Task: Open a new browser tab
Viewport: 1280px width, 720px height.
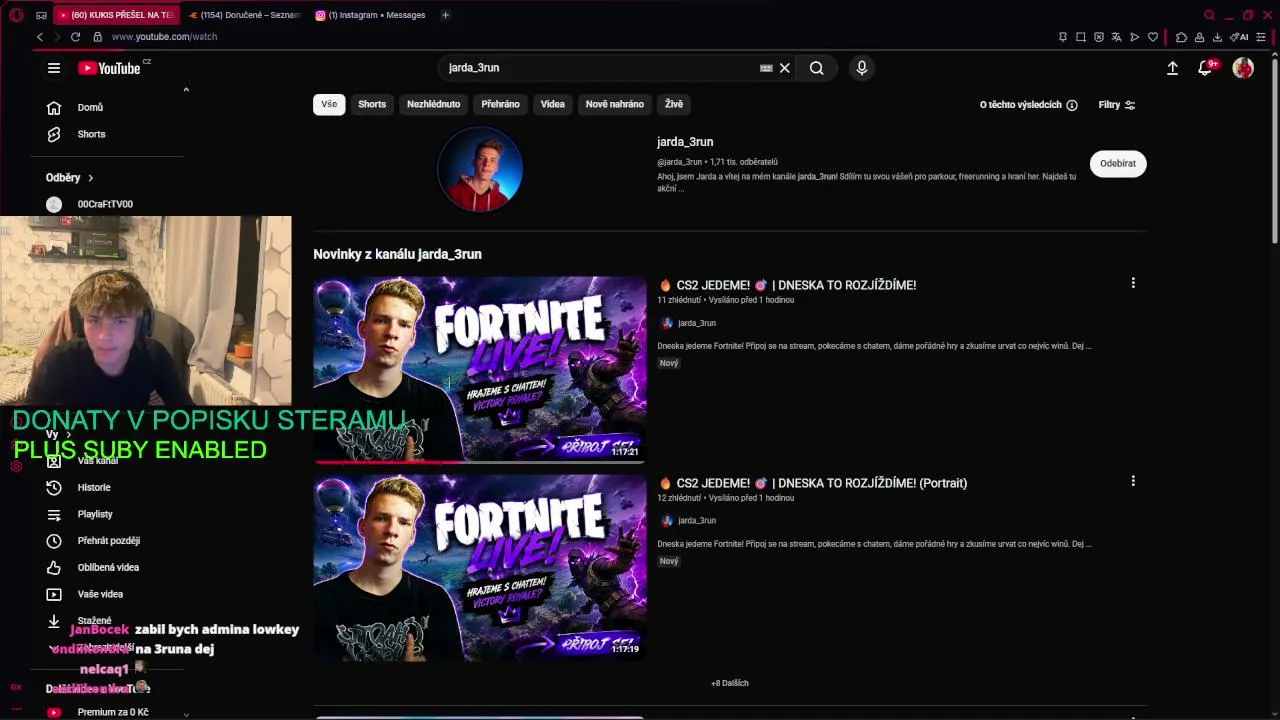Action: [445, 15]
